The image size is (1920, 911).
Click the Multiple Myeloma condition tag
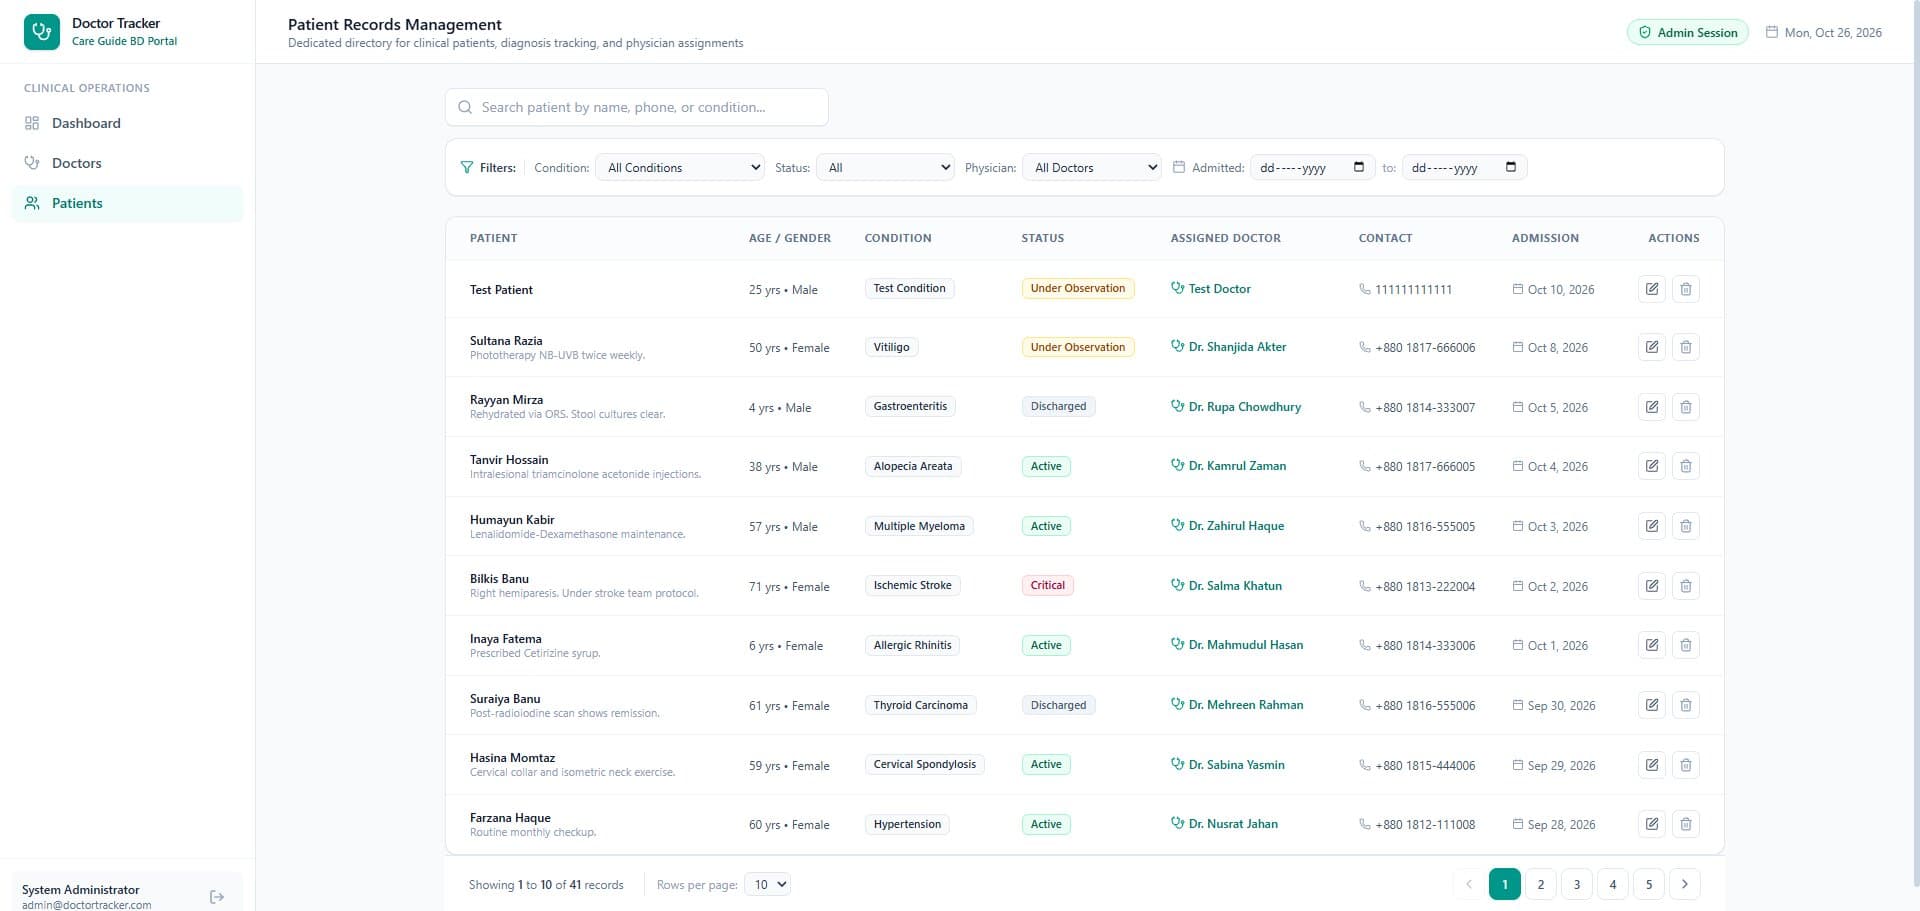[x=919, y=526]
